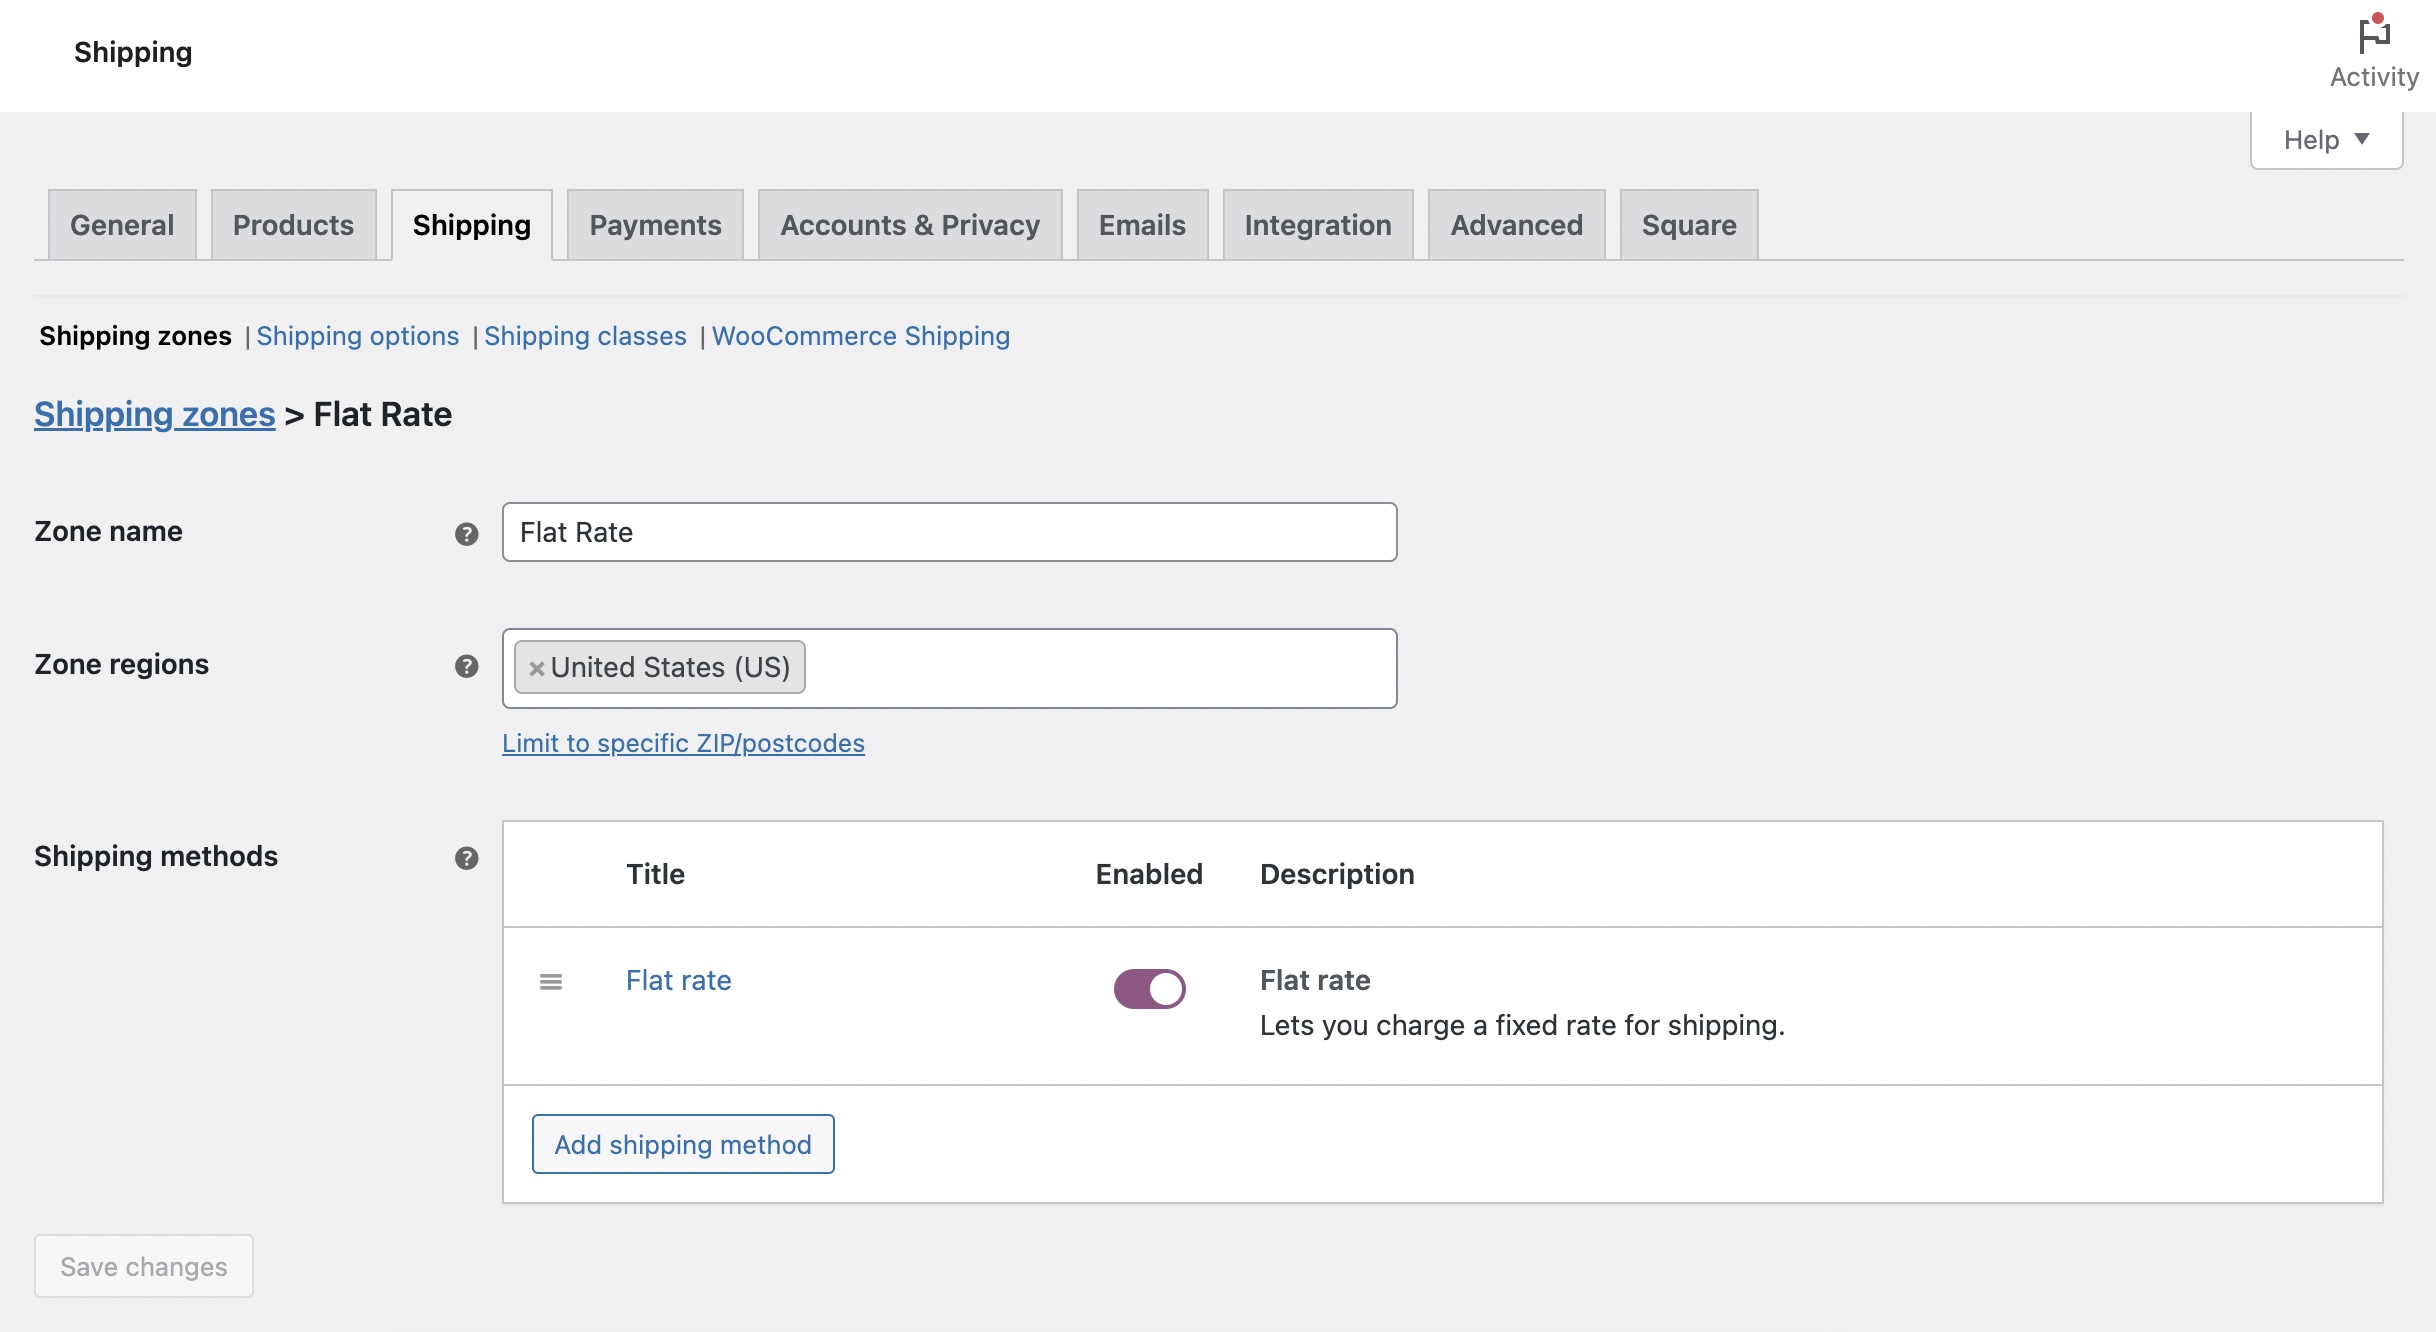Image resolution: width=2436 pixels, height=1332 pixels.
Task: Click the Description column header
Action: point(1337,874)
